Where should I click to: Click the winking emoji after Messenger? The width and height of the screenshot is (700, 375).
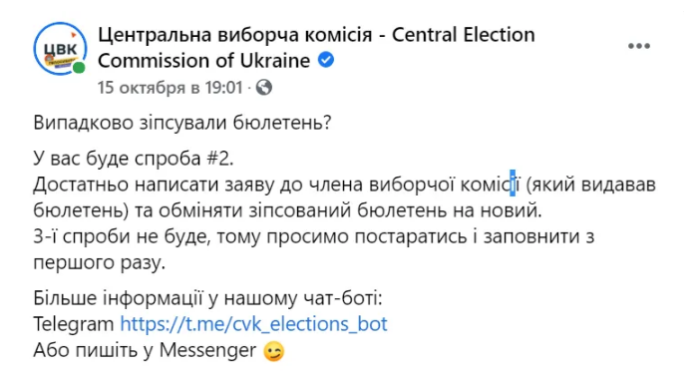274,352
